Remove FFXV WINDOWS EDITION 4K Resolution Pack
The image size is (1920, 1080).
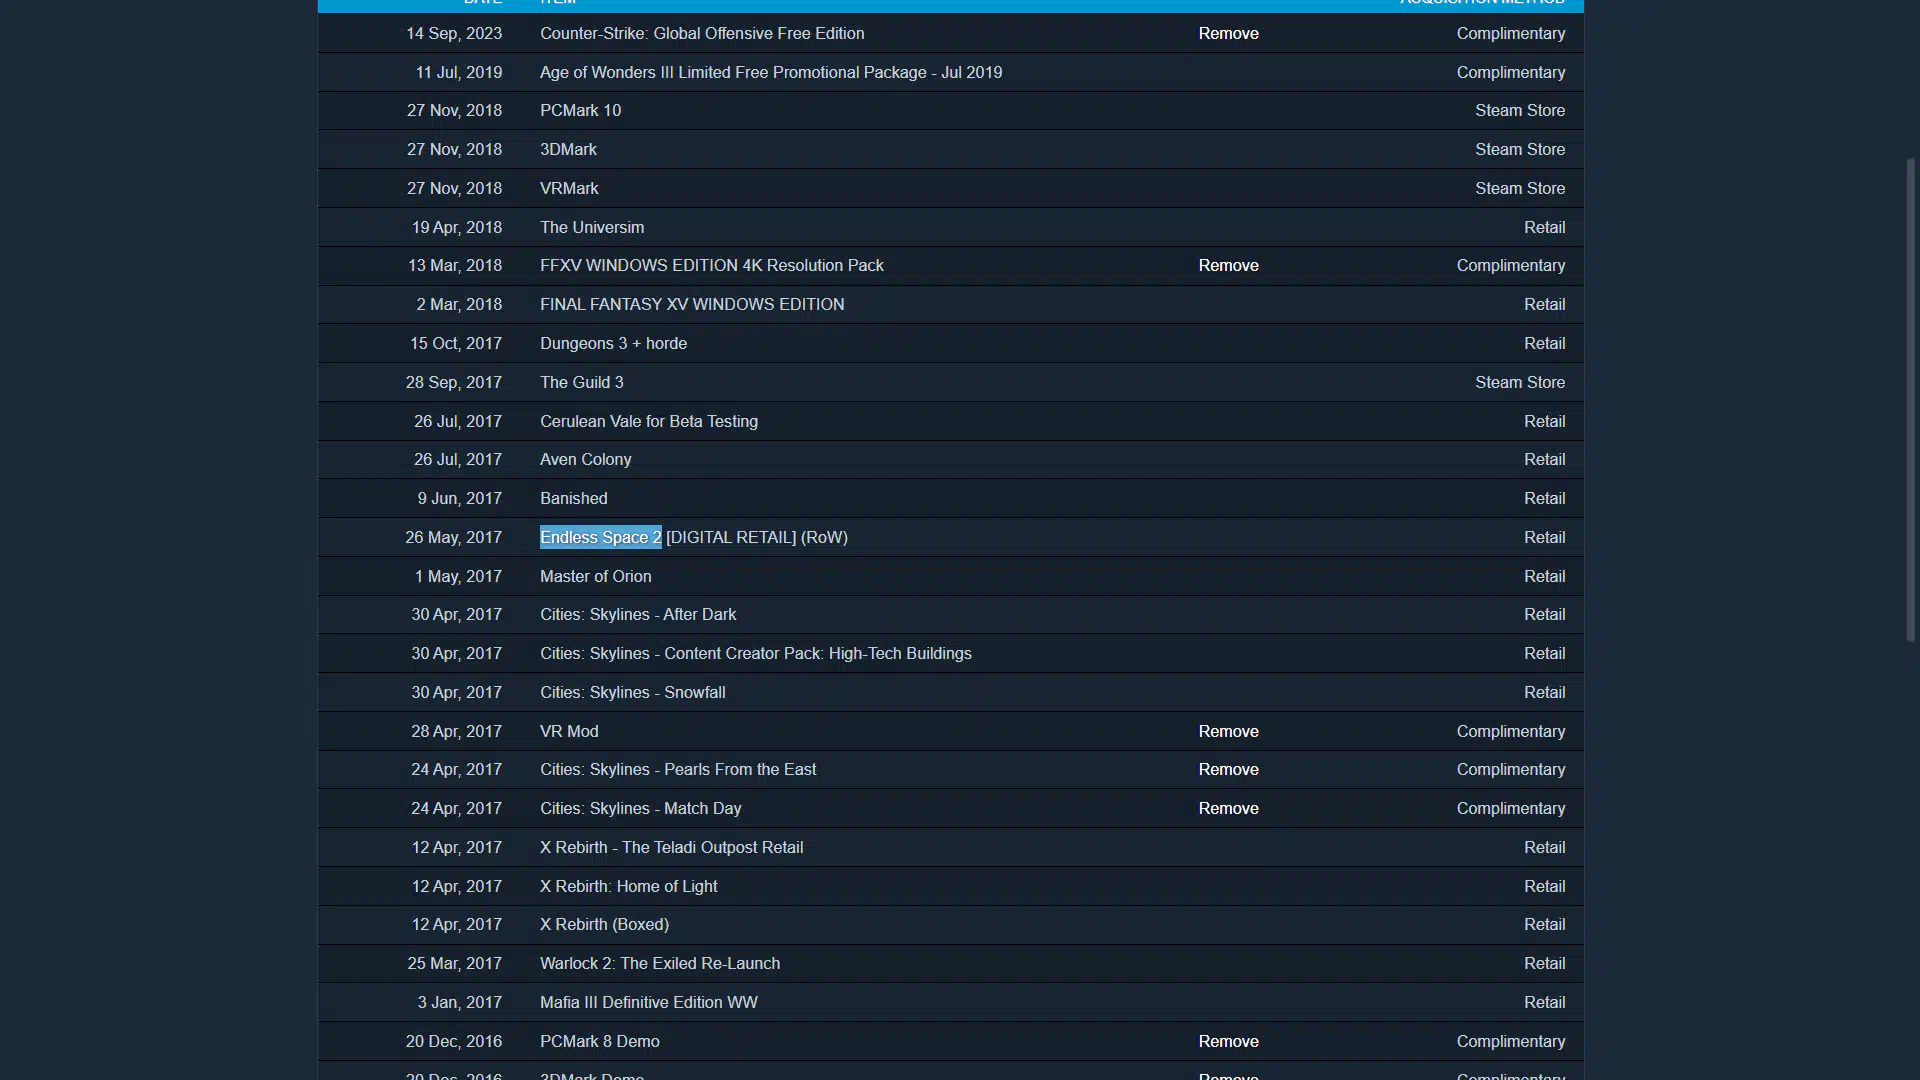click(1228, 265)
